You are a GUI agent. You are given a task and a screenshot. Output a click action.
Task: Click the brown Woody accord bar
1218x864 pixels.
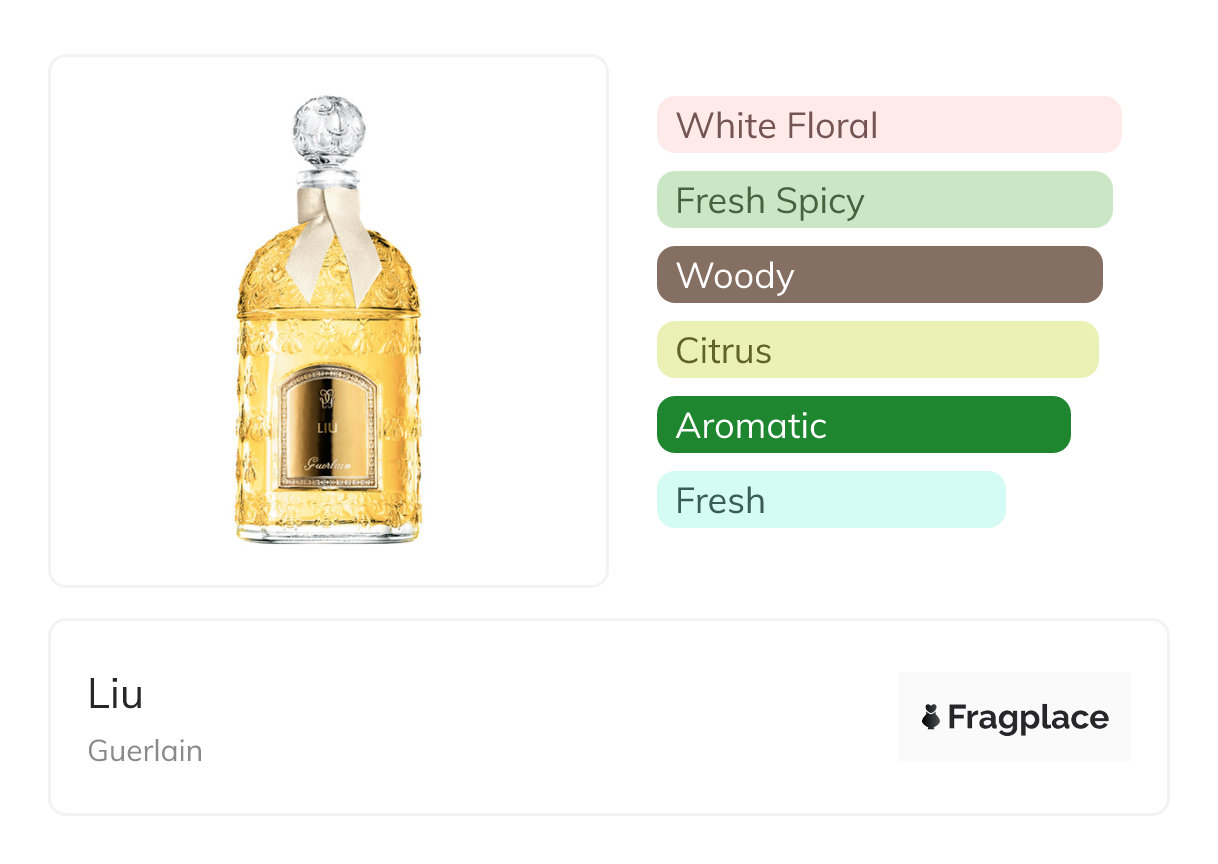879,275
